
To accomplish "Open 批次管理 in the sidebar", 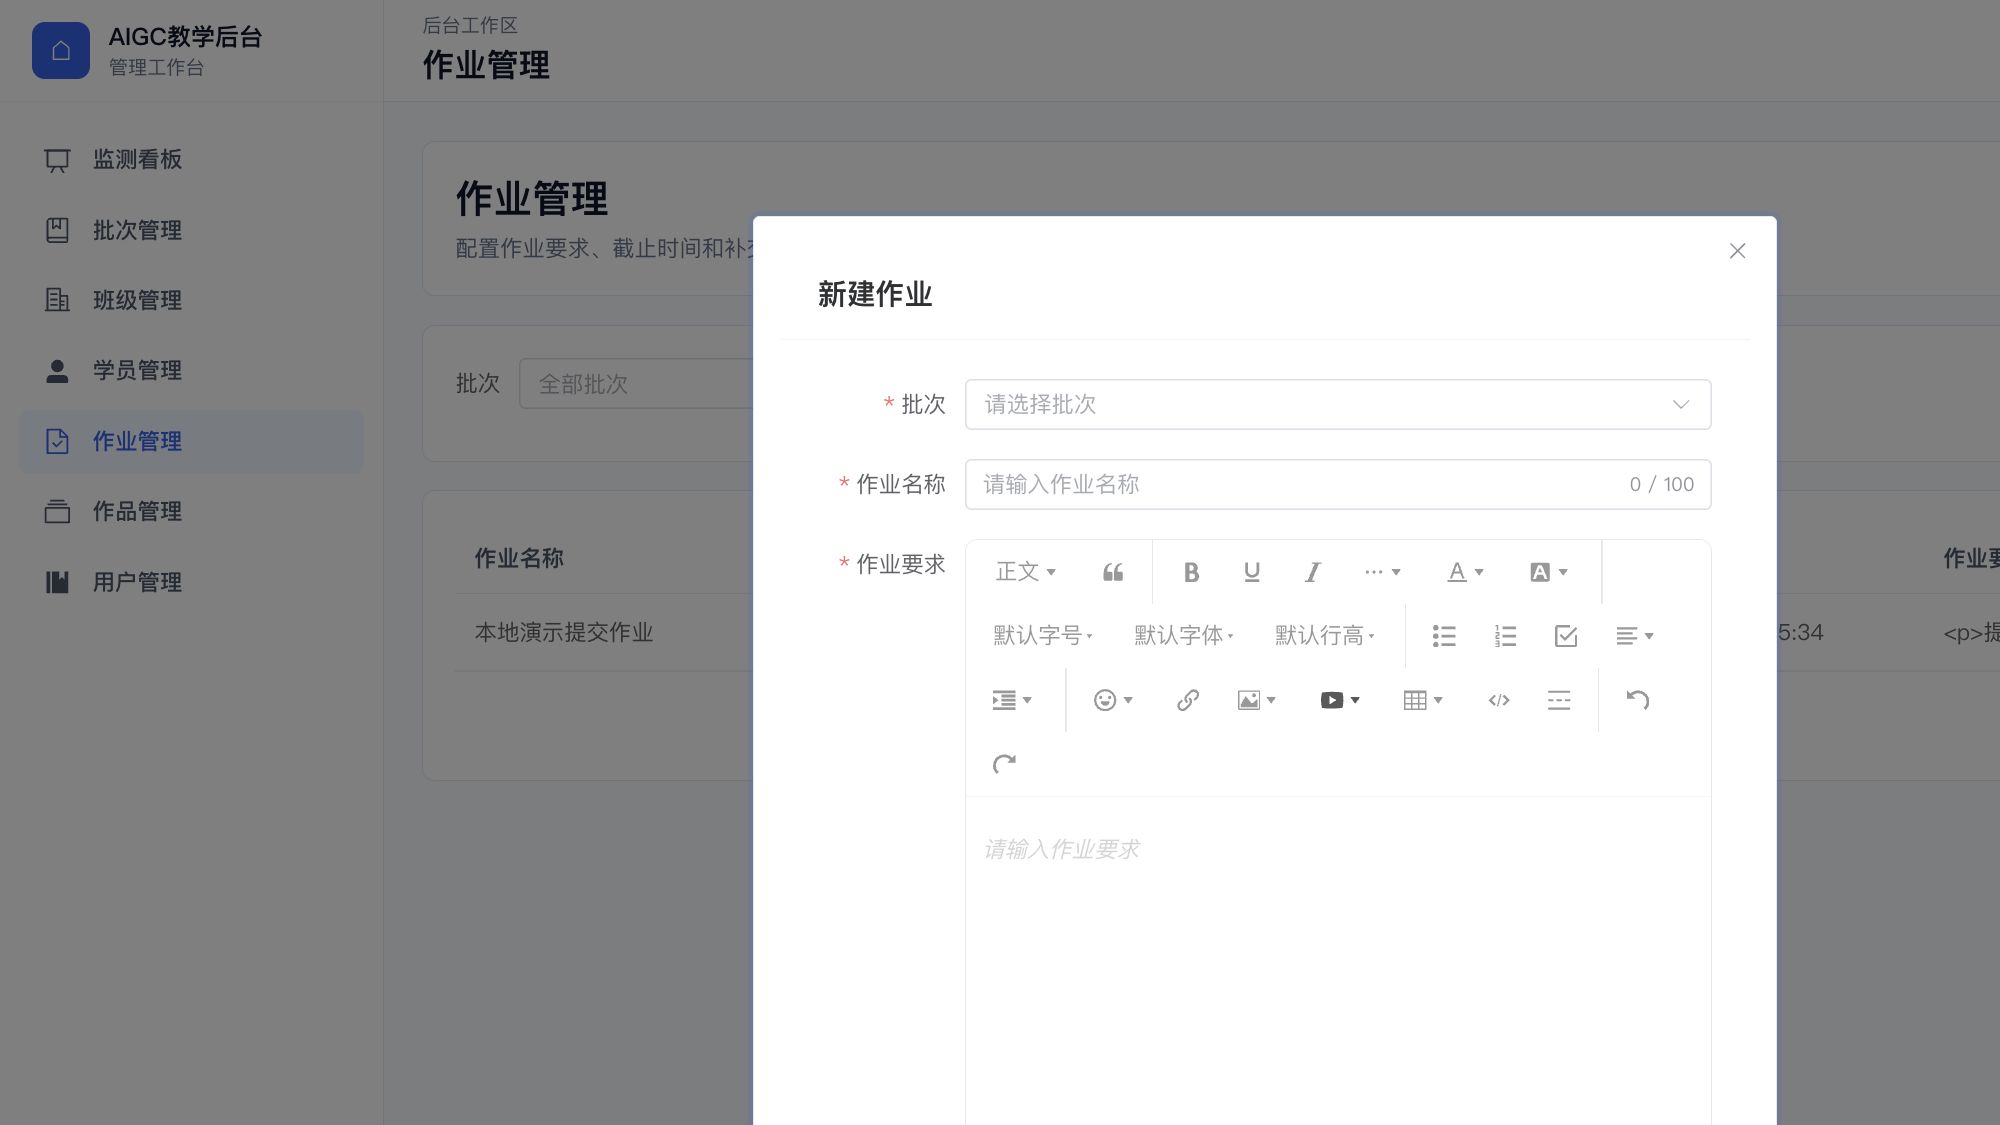I will [x=192, y=230].
